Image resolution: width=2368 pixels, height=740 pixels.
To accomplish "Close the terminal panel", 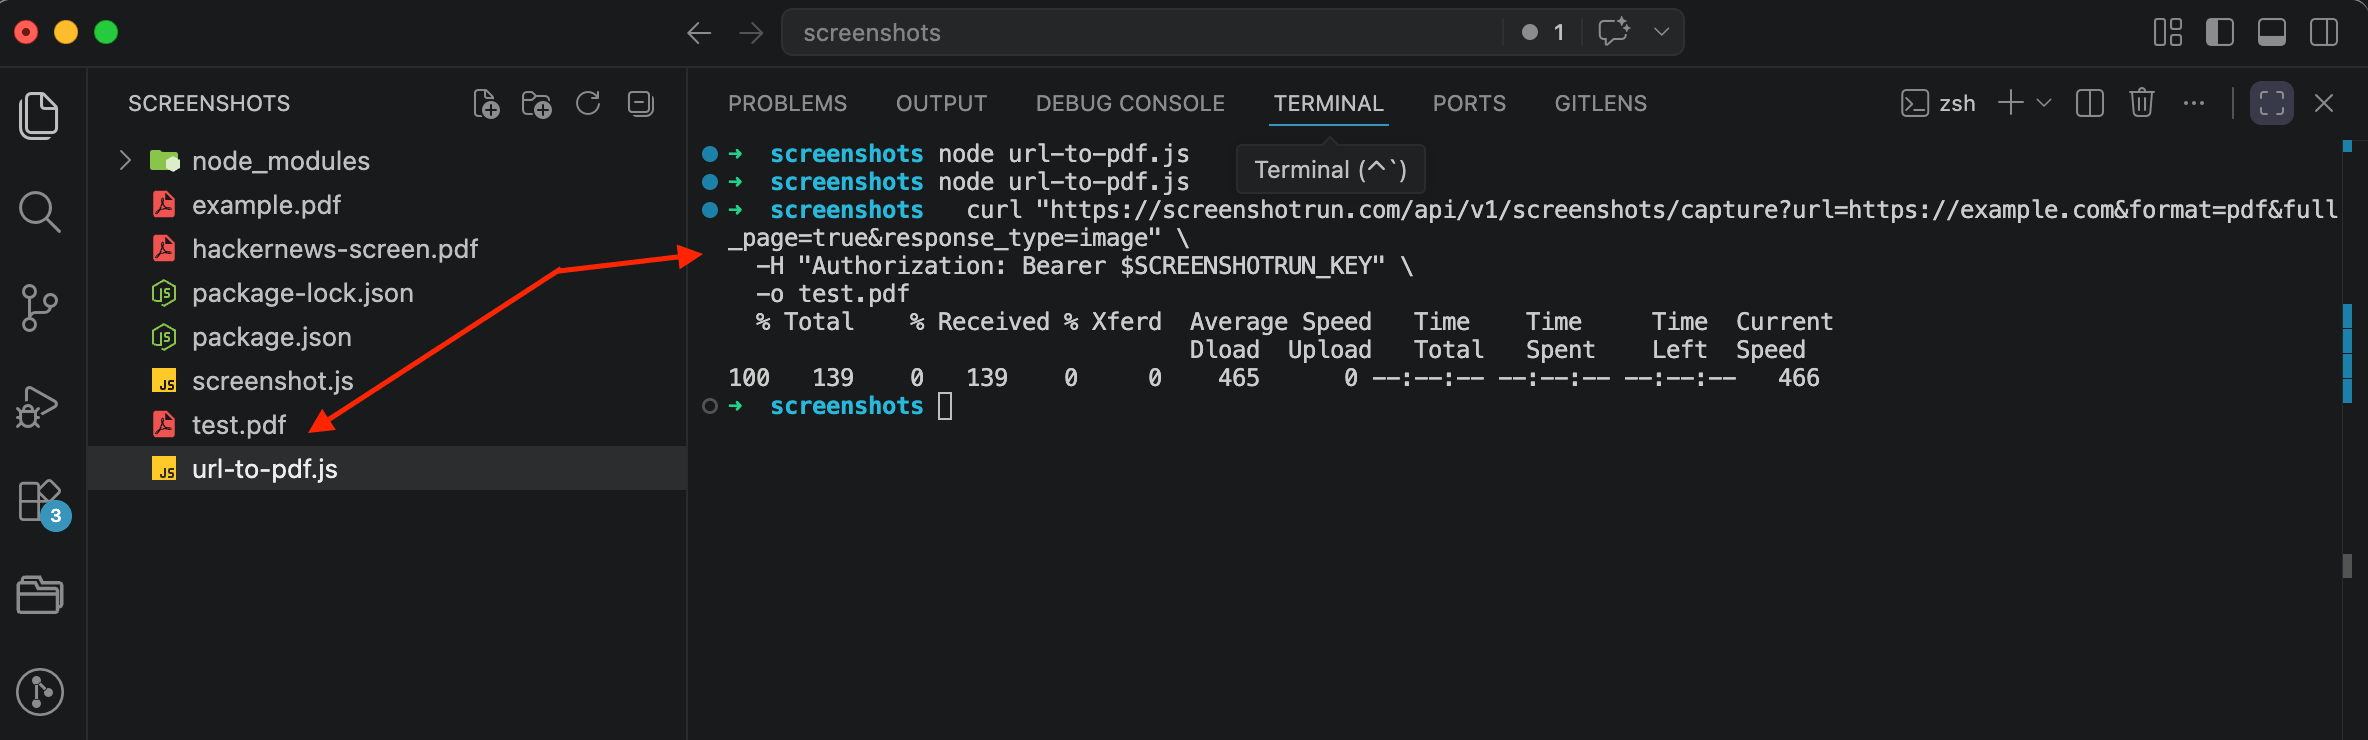I will pos(2324,103).
